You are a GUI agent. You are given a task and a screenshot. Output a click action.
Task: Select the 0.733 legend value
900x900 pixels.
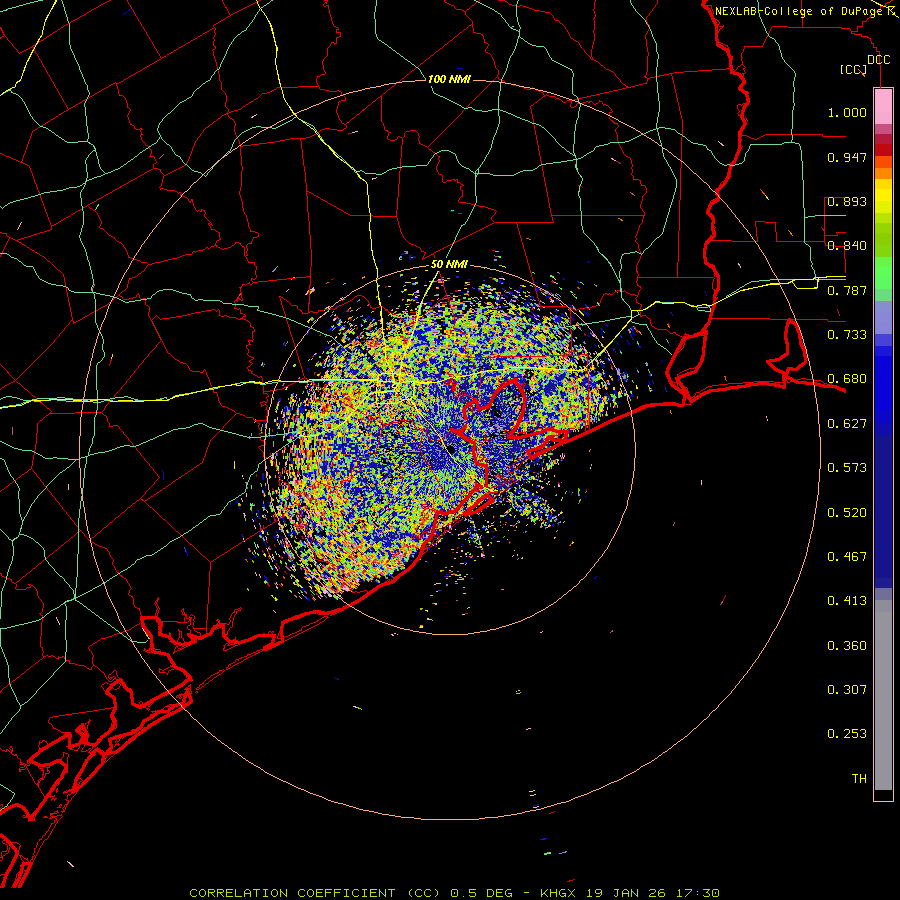pos(847,335)
